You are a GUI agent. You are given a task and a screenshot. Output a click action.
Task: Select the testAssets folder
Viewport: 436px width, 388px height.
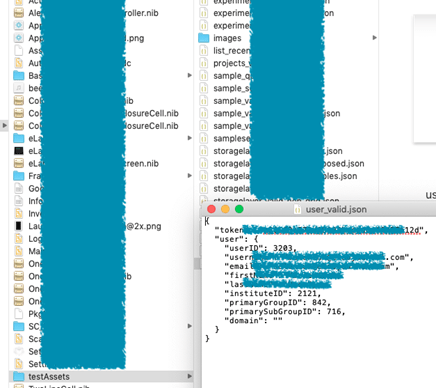(101, 376)
